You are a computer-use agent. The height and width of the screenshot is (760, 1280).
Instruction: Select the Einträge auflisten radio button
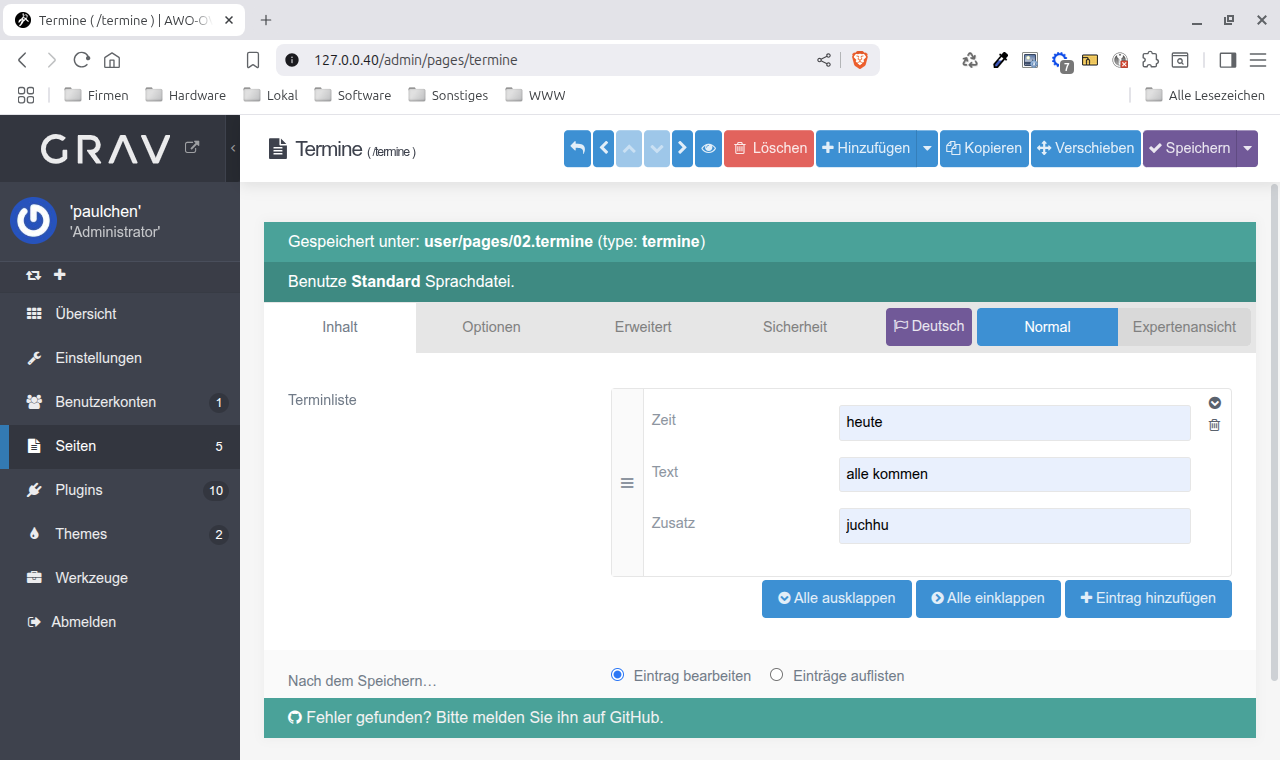pyautogui.click(x=777, y=675)
